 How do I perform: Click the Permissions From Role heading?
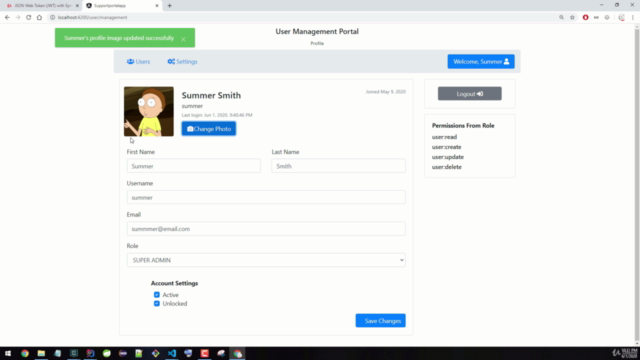[x=463, y=126]
